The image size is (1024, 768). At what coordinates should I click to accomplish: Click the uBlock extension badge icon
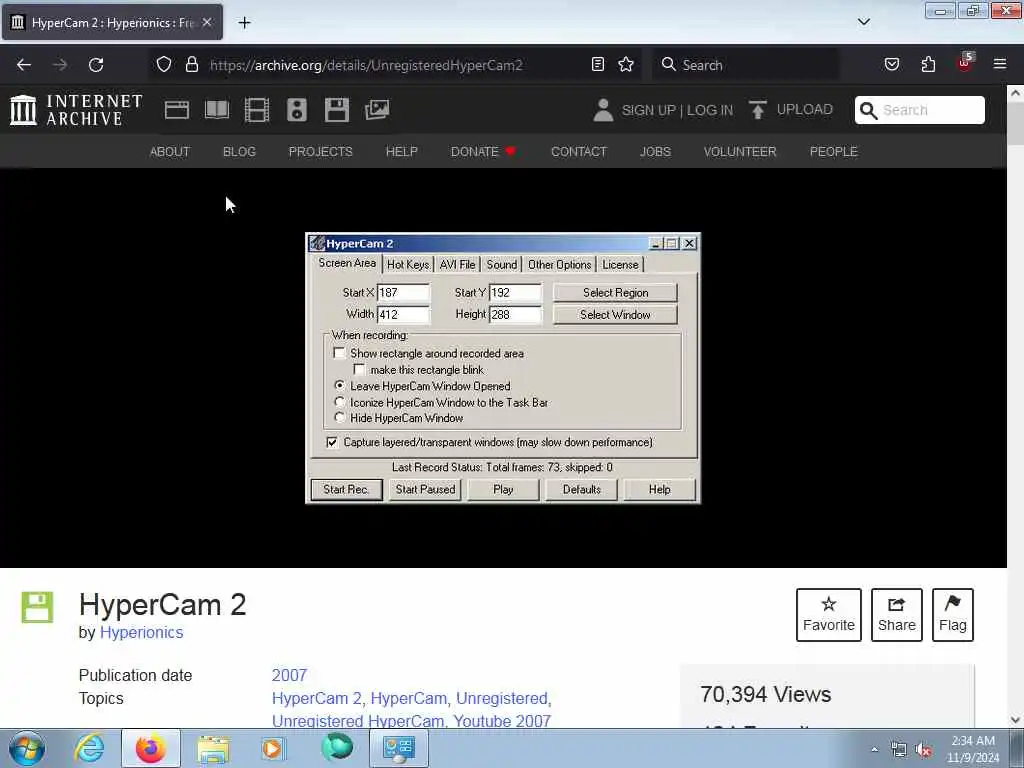tap(965, 63)
